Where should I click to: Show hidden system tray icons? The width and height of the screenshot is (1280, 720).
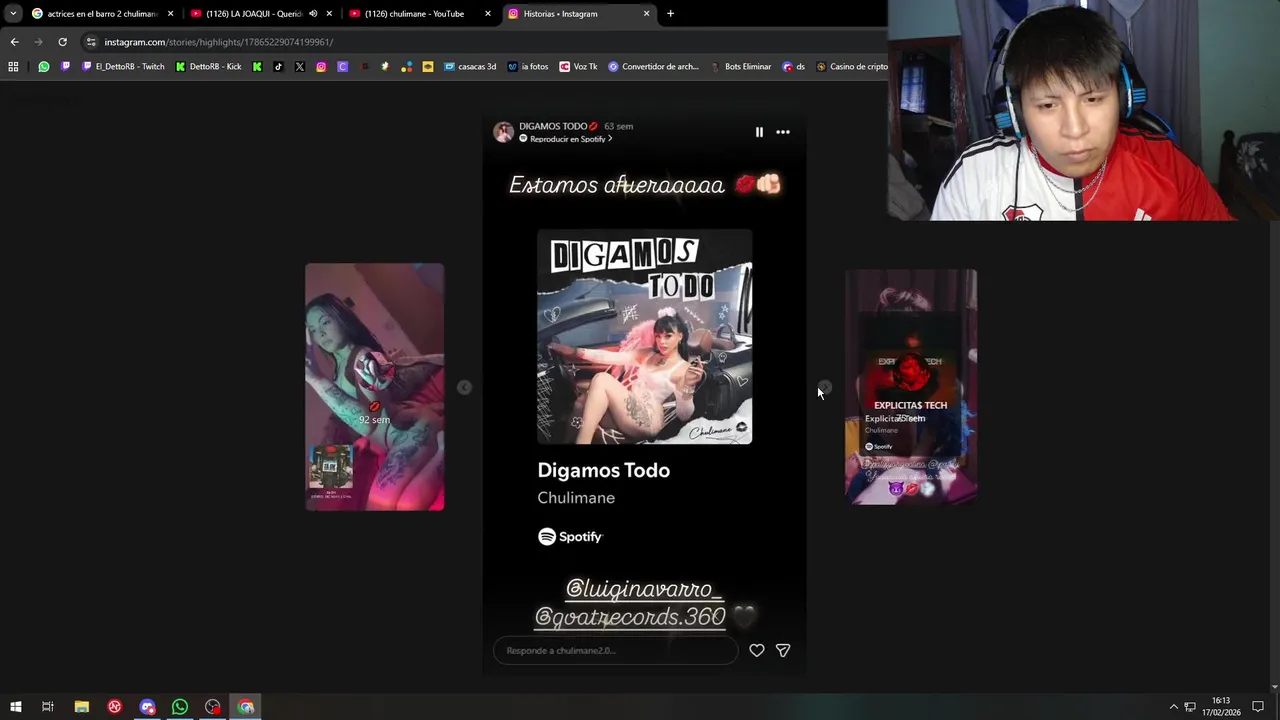[1173, 707]
